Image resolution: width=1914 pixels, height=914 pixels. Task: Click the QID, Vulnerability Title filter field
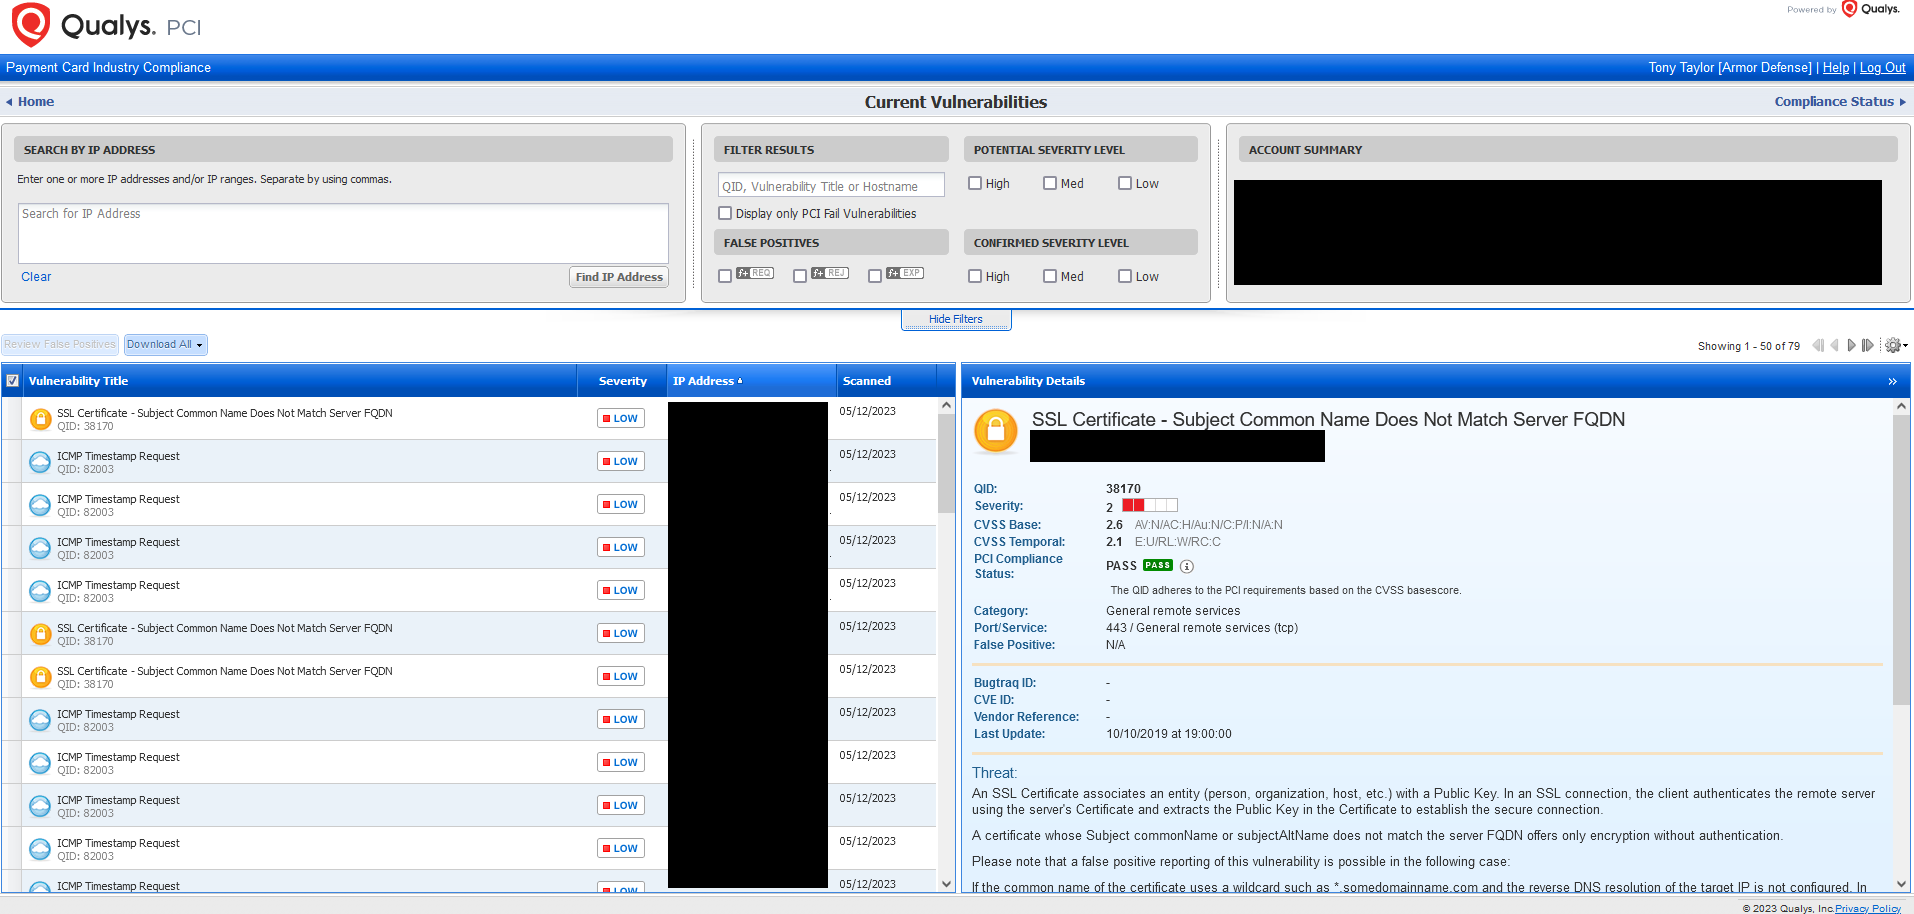point(830,186)
